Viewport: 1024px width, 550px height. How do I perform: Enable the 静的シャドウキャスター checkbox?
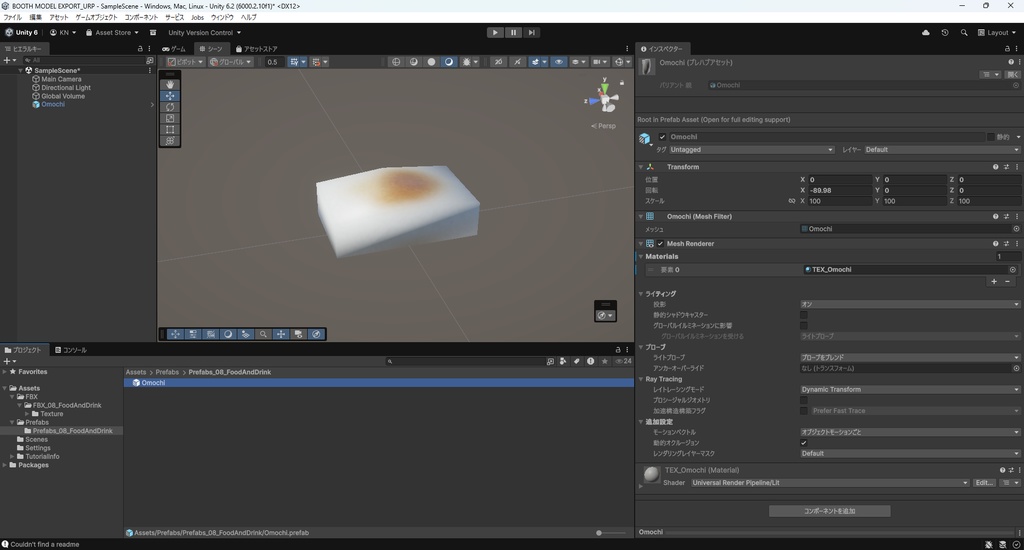click(x=804, y=315)
